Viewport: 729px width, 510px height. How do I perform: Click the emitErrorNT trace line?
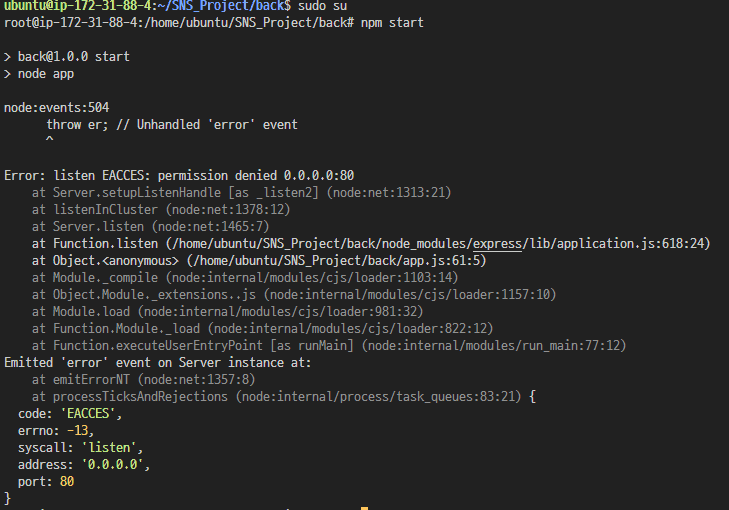(144, 380)
